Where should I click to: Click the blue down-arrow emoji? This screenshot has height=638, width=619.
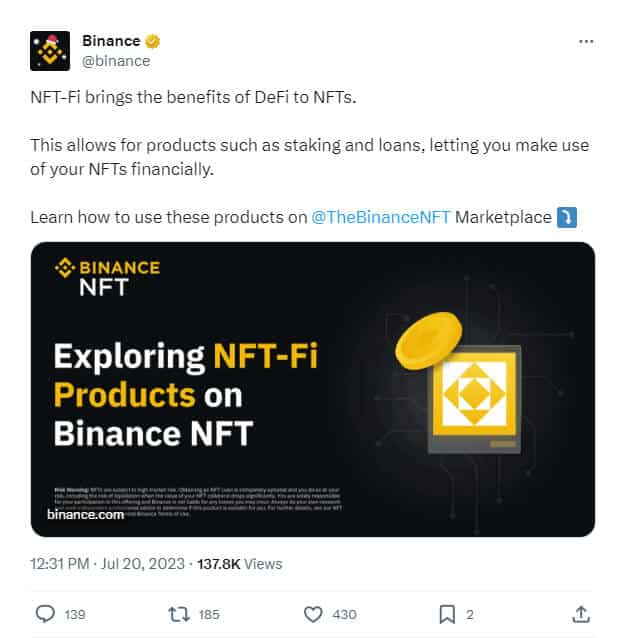[567, 217]
